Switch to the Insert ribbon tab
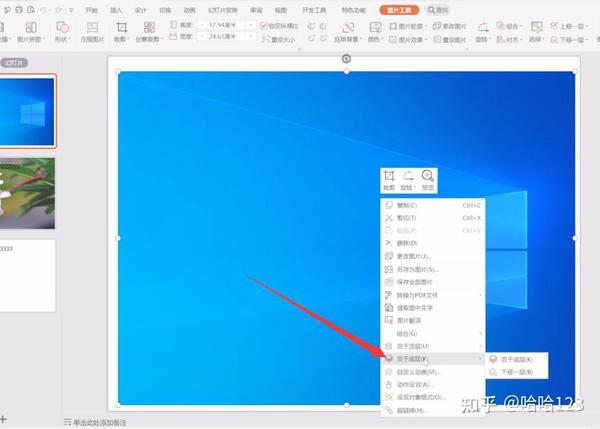Screen dimensions: 600x429 [116, 10]
